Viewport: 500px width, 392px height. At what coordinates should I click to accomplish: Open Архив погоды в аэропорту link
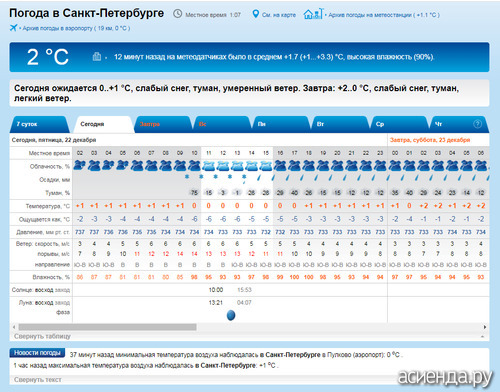tap(76, 28)
